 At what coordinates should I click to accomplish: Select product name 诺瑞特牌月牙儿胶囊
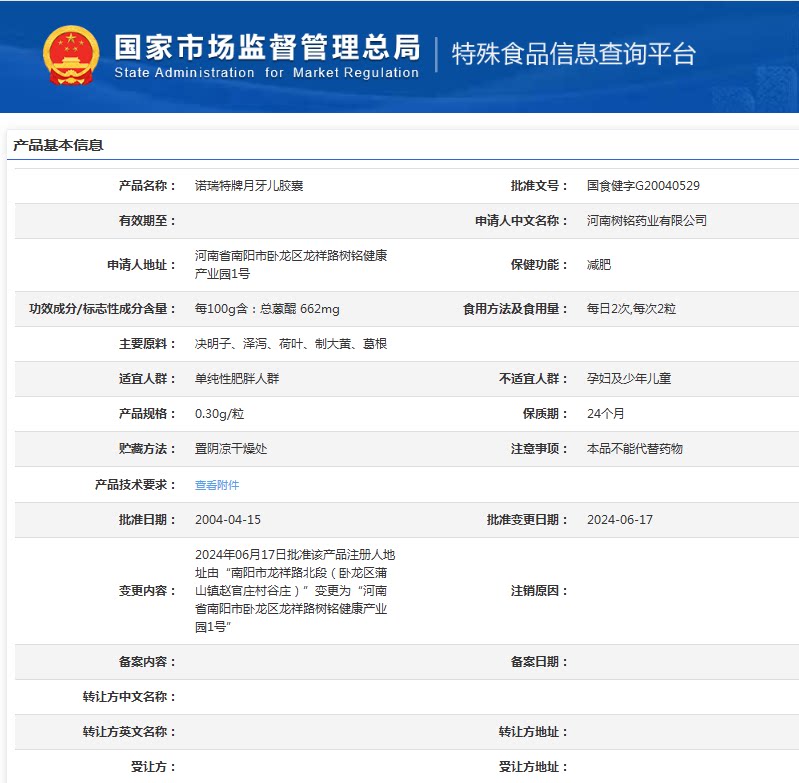249,185
